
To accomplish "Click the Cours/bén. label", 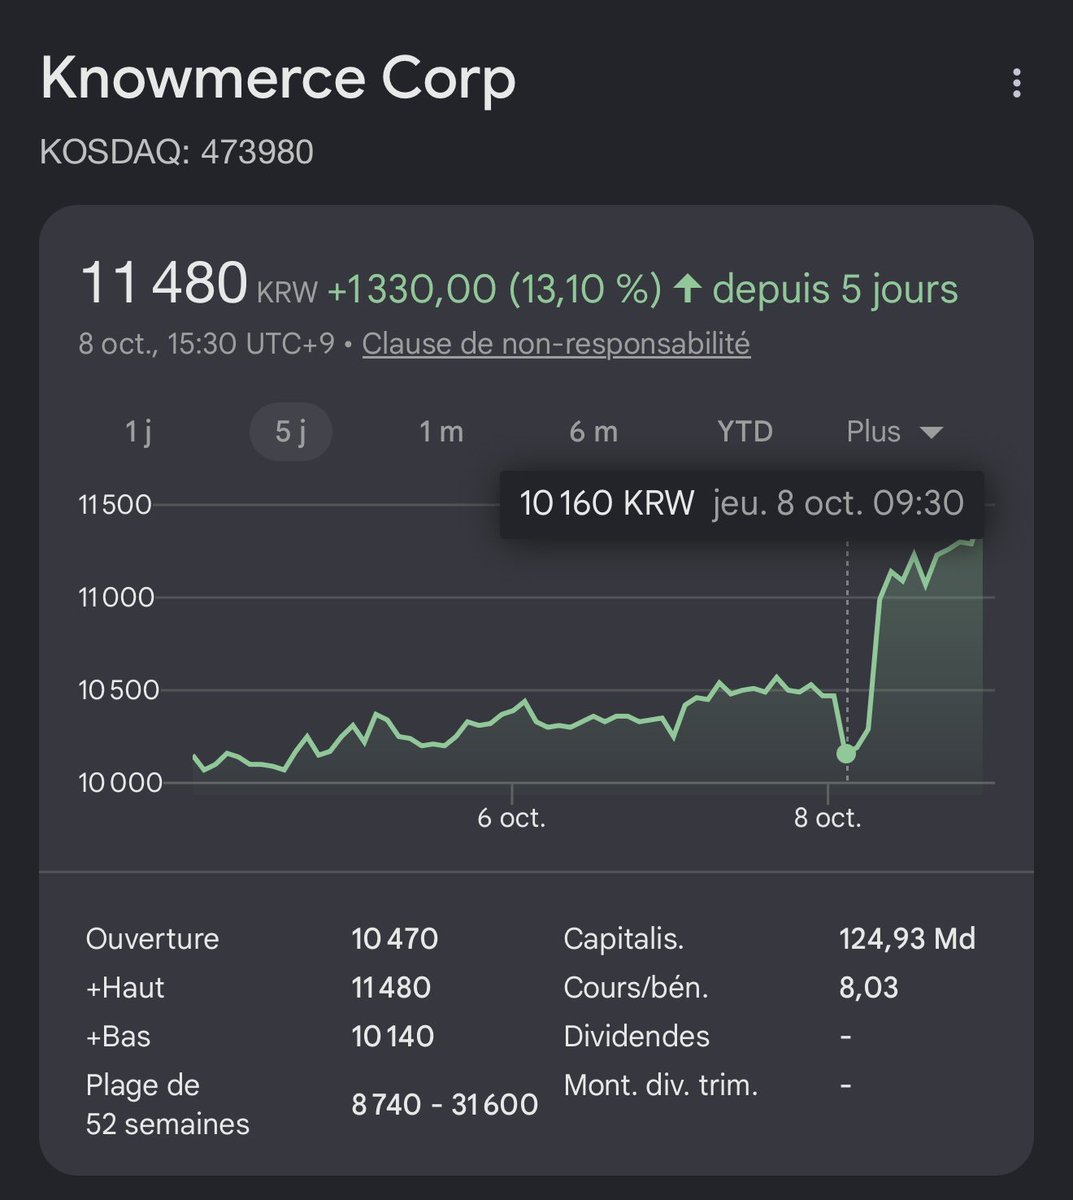I will (636, 988).
